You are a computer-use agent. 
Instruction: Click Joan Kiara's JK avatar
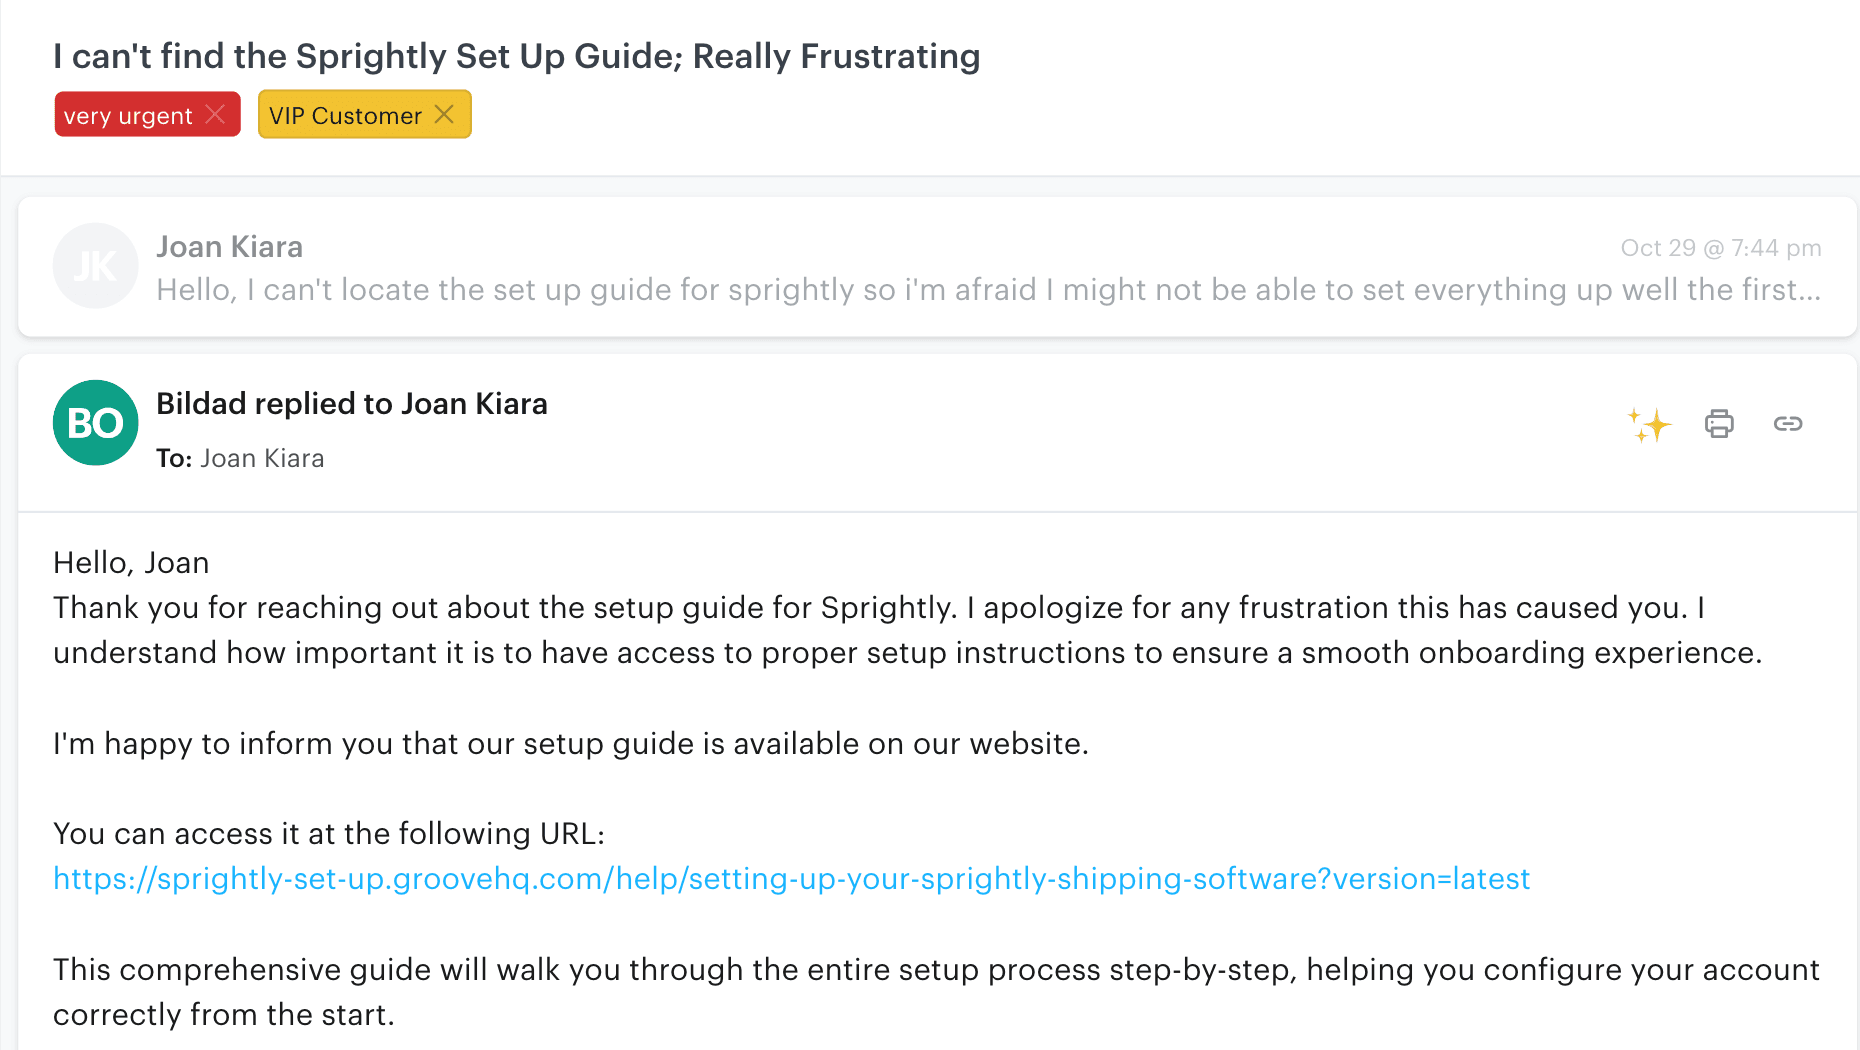pyautogui.click(x=95, y=266)
